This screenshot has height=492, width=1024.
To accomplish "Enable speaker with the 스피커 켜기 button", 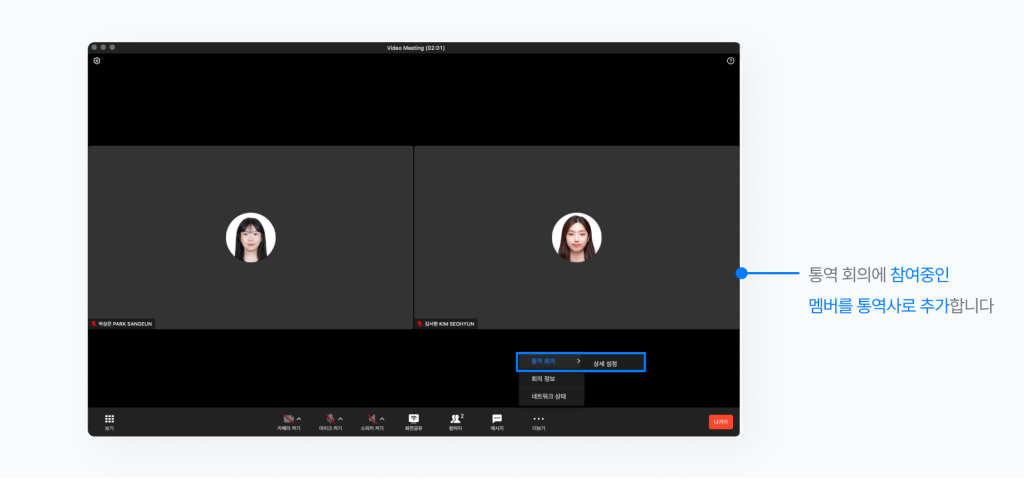I will [x=370, y=419].
